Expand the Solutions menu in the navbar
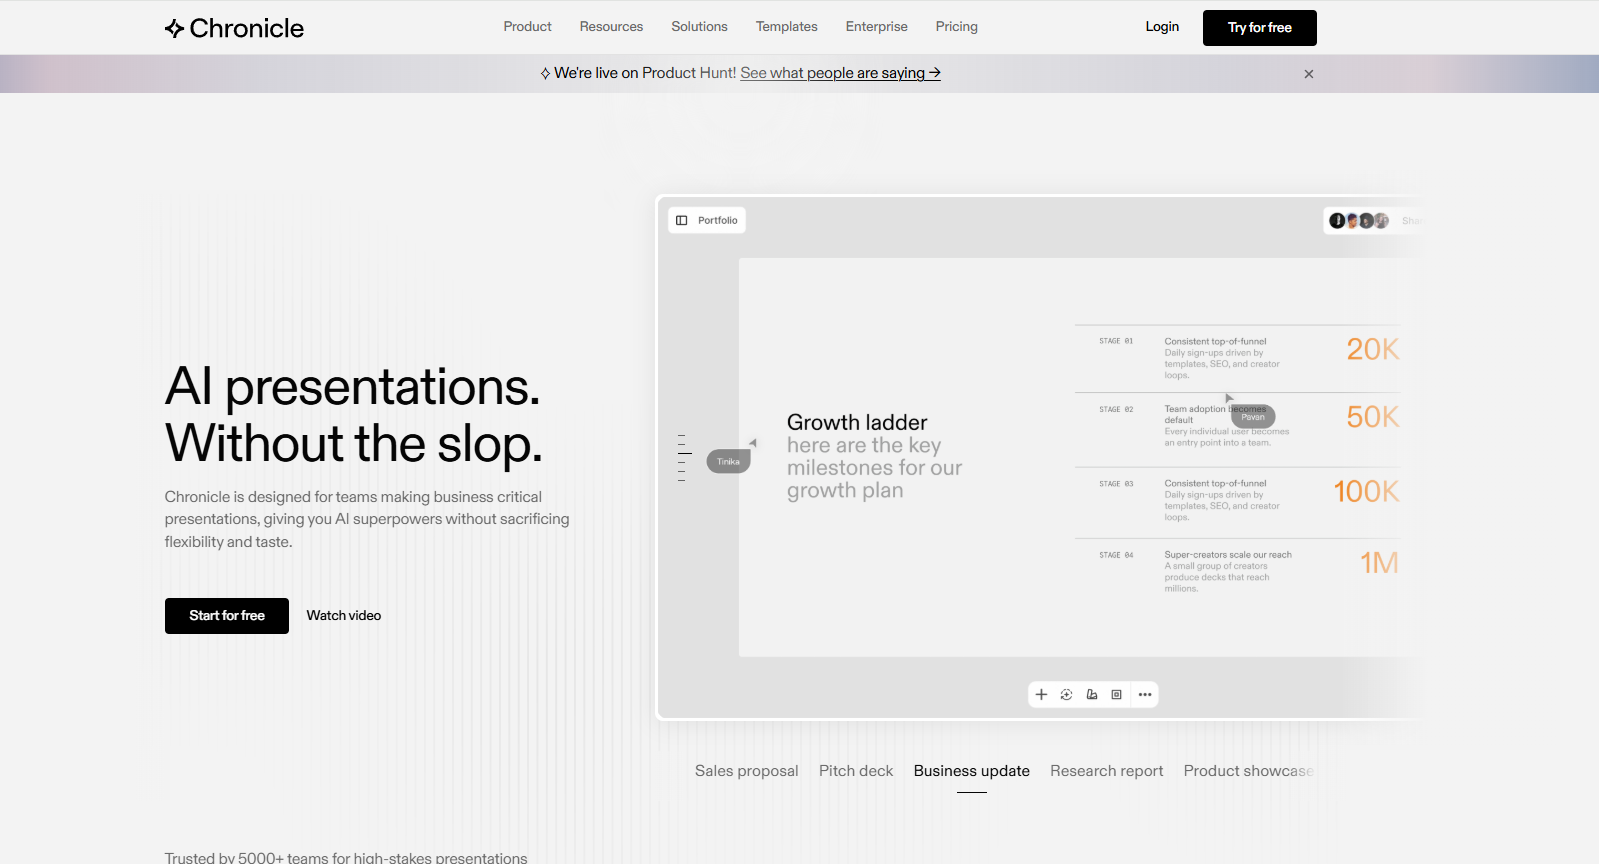This screenshot has height=864, width=1599. [x=699, y=27]
